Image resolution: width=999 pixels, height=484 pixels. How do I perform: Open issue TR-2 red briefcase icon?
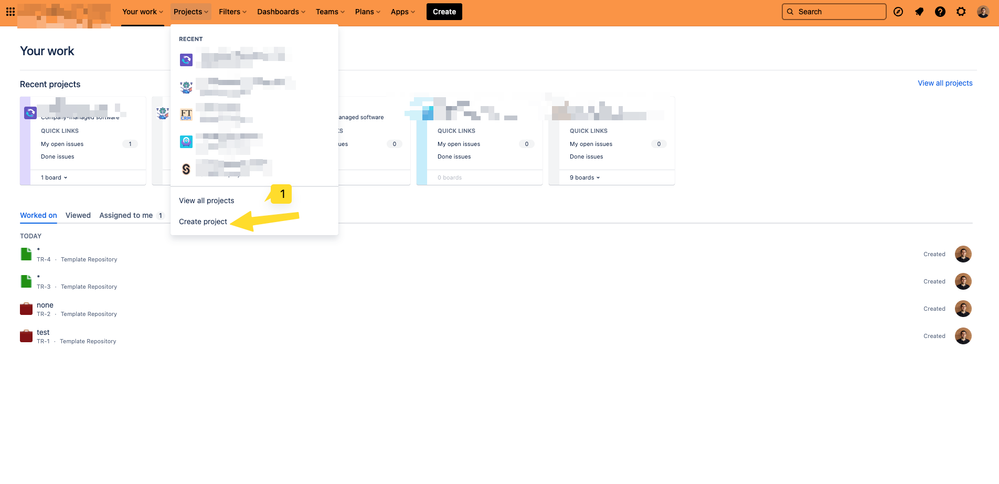(x=26, y=309)
